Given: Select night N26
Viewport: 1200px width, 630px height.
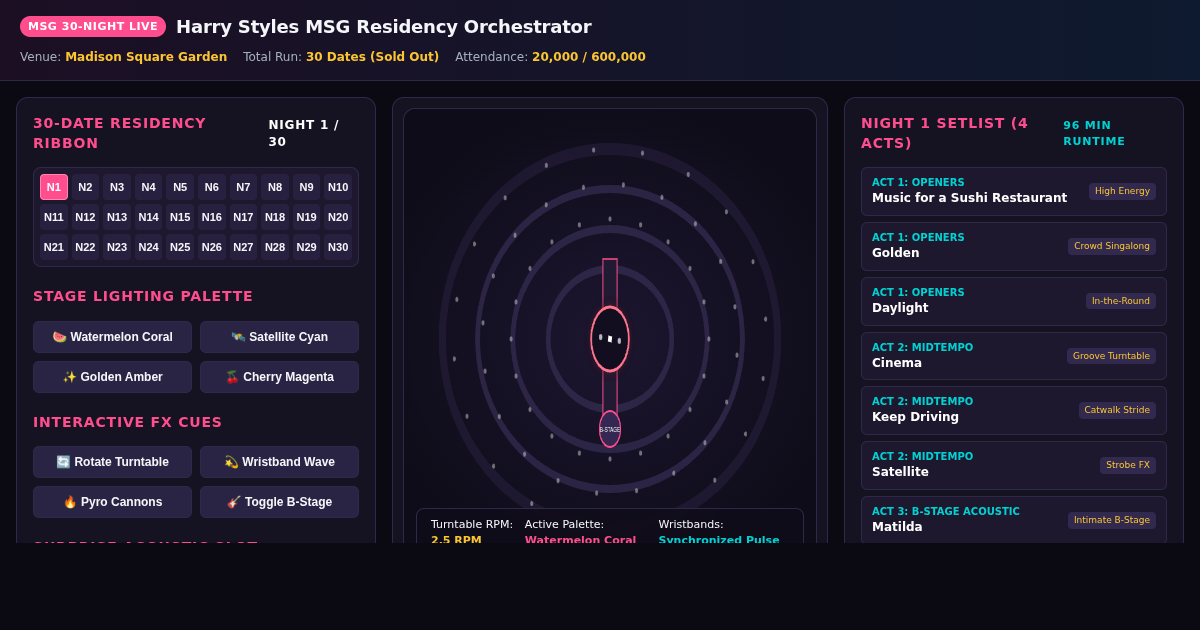Looking at the screenshot, I should point(212,247).
